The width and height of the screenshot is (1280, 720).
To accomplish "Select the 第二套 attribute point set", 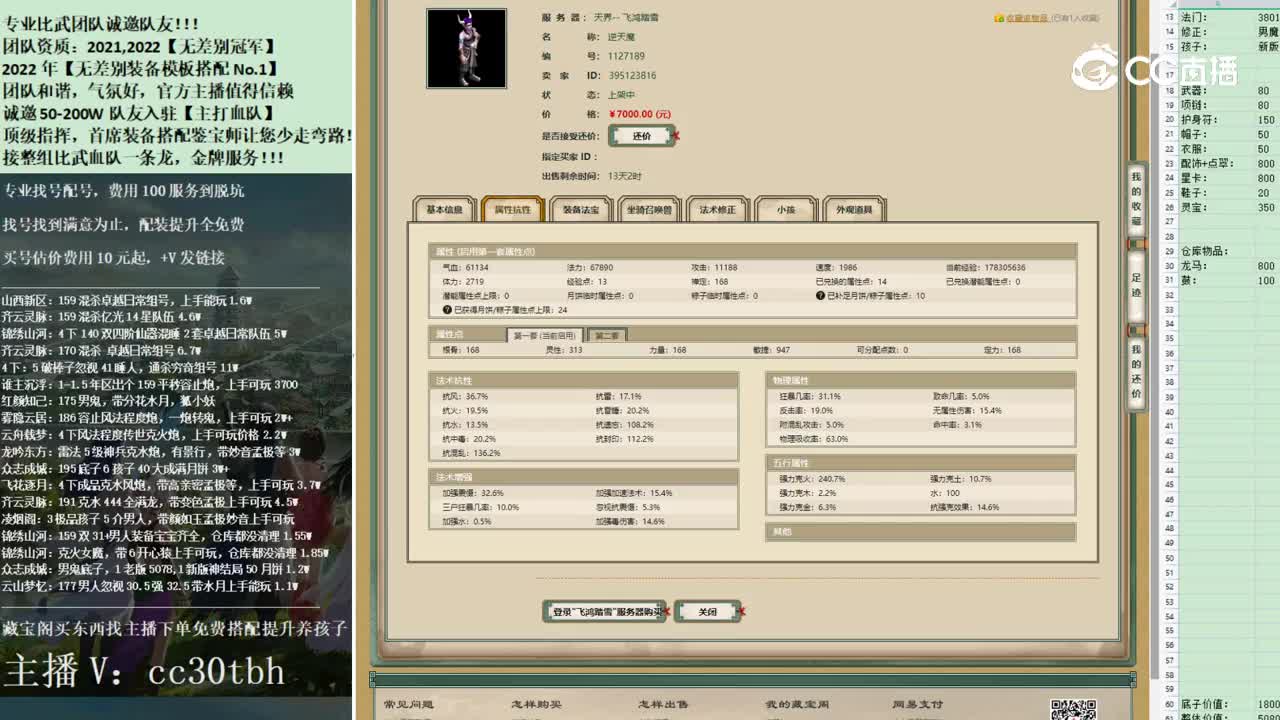I will [606, 335].
